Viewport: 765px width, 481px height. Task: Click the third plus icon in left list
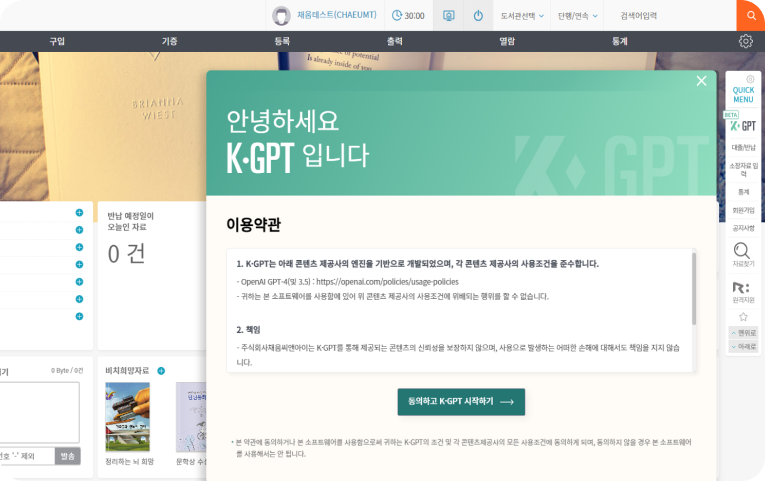tap(79, 247)
